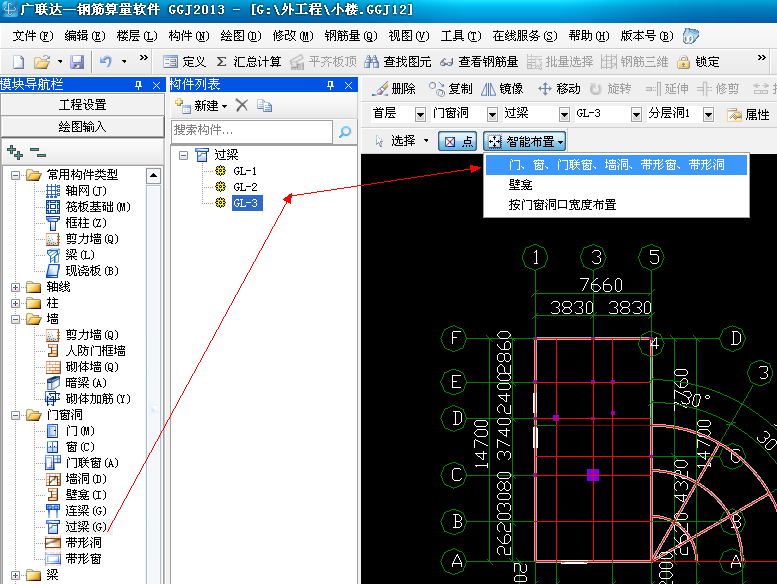Viewport: 777px width, 584px height.
Task: Click the copy component icon beside delete
Action: pyautogui.click(x=264, y=106)
